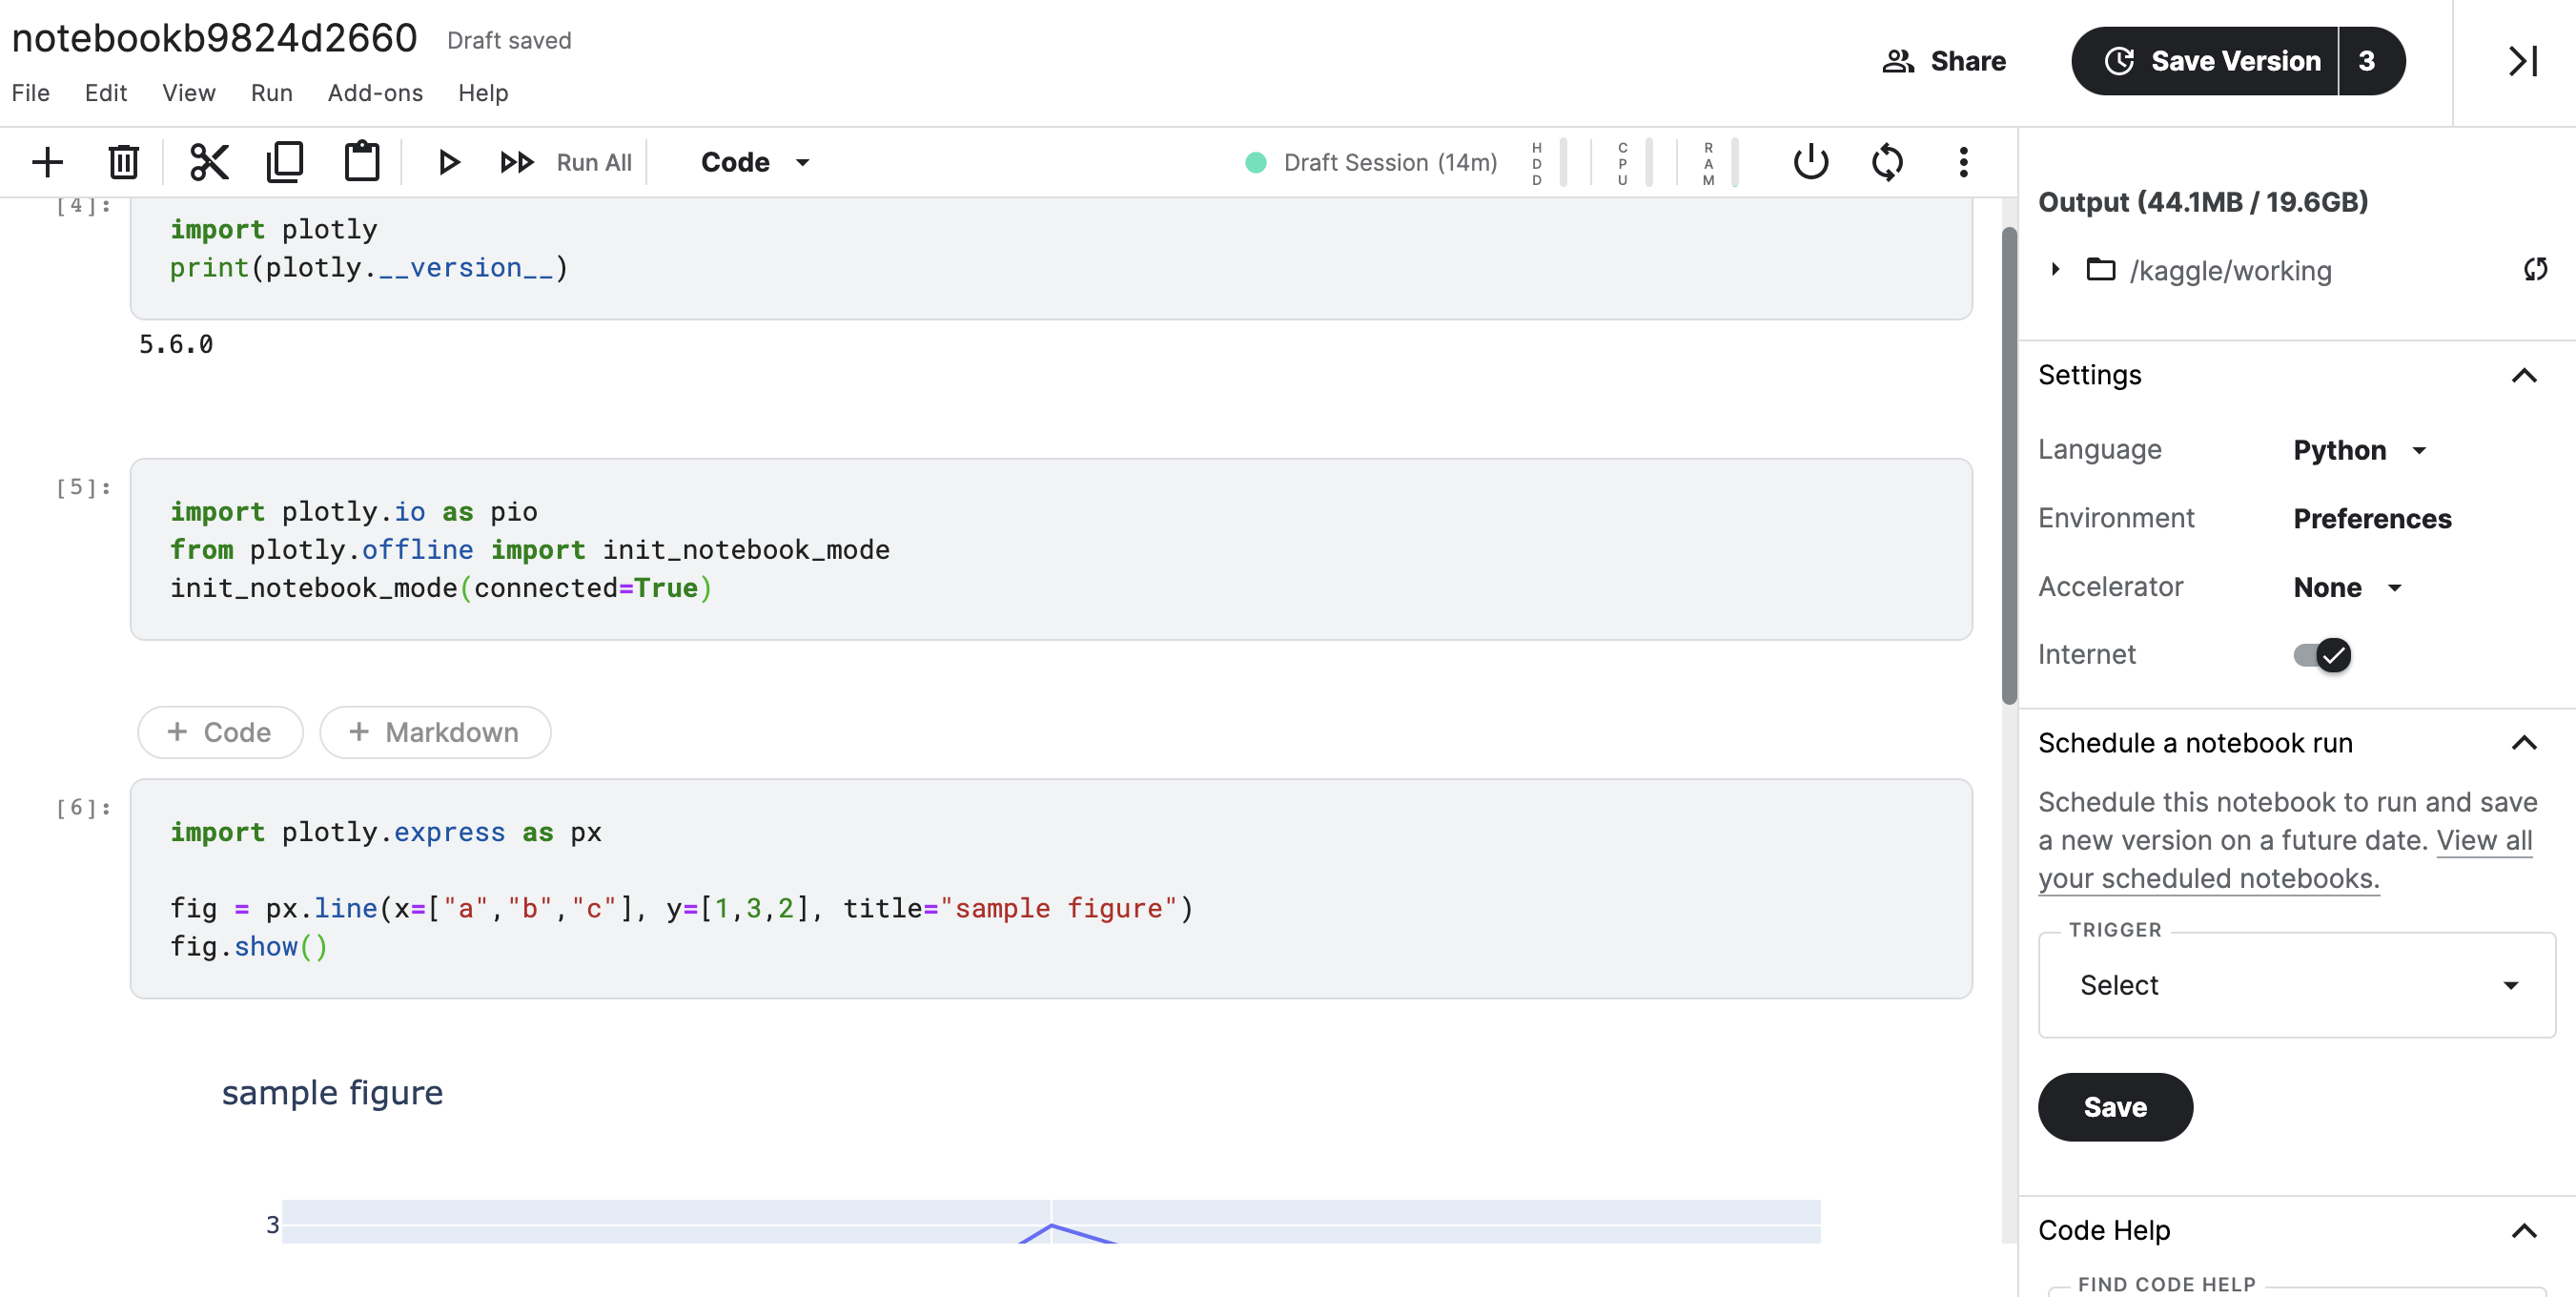Expand the /kaggle/working folder tree
Screen dimensions: 2576x1297
2055,270
